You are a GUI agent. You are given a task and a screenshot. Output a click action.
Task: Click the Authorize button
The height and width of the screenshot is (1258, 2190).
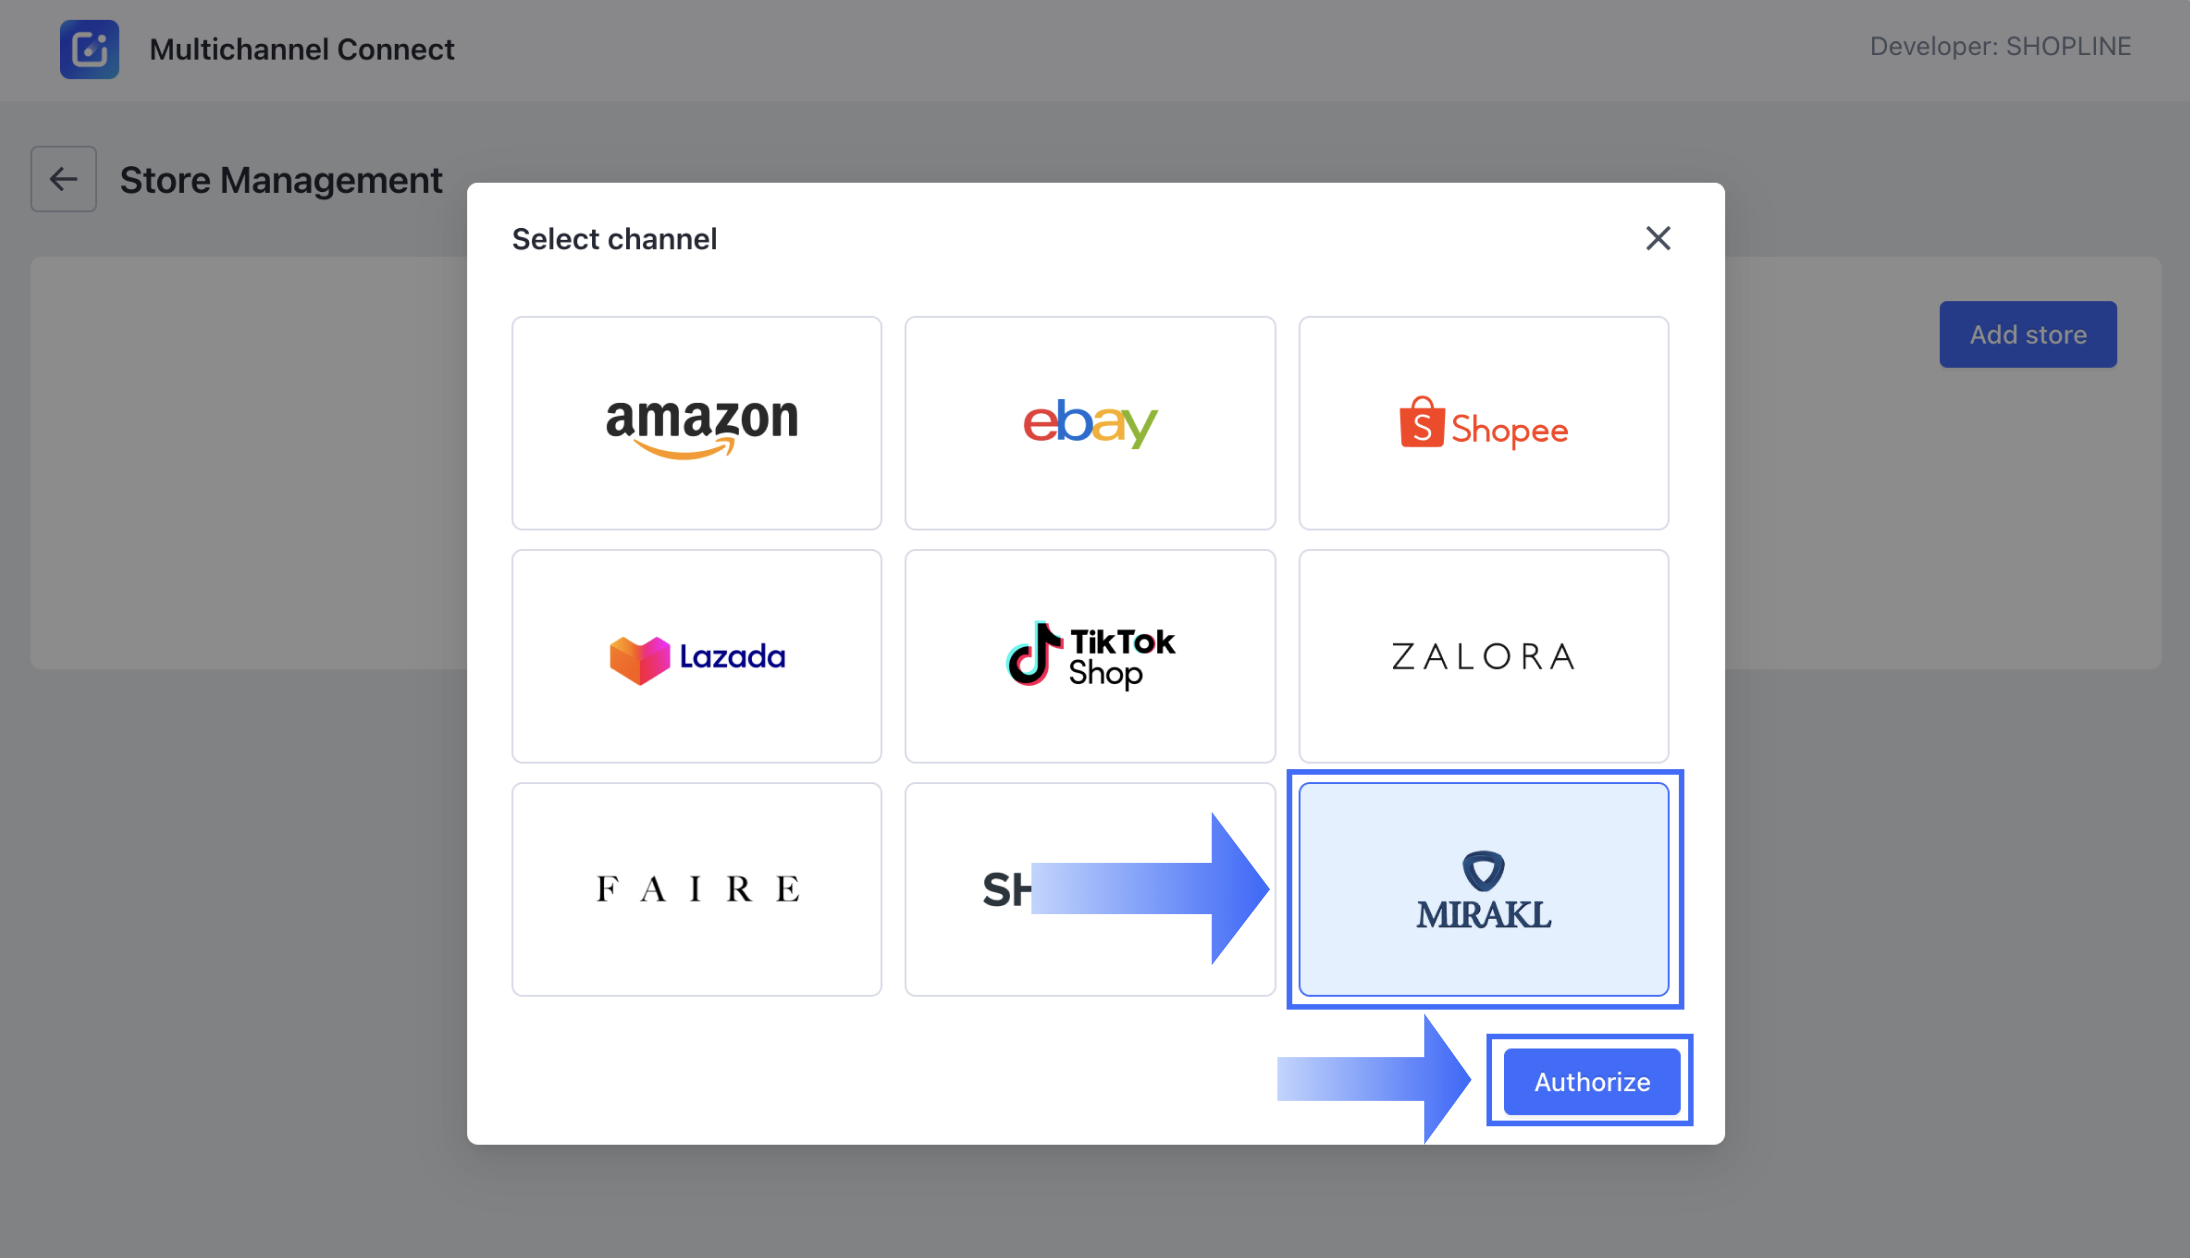1592,1081
